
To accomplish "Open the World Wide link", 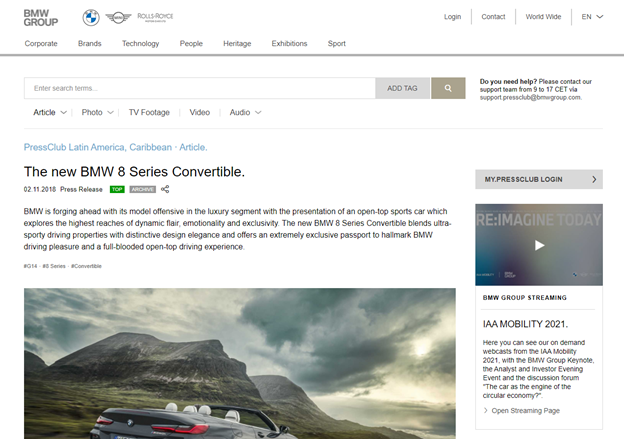I will pyautogui.click(x=543, y=17).
